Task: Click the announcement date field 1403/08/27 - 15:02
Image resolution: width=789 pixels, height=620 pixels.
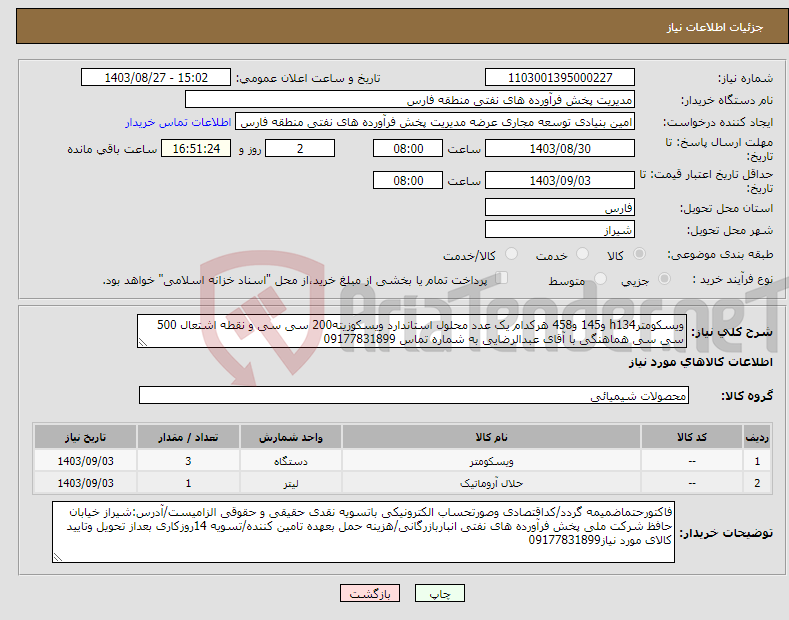Action: (156, 78)
